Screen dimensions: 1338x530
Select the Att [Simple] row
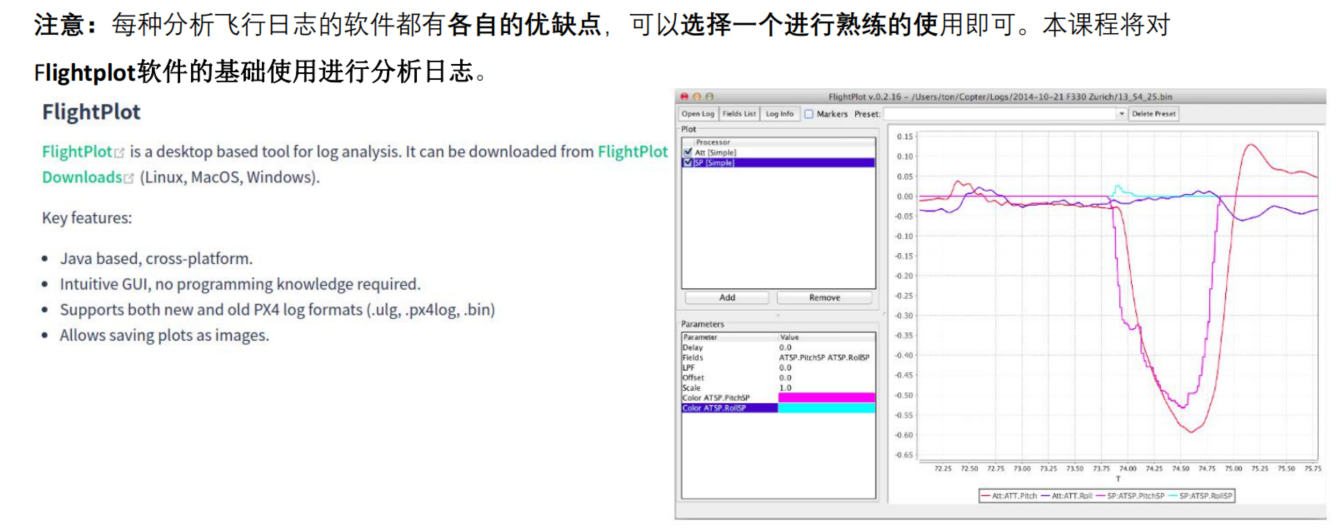tap(778, 152)
